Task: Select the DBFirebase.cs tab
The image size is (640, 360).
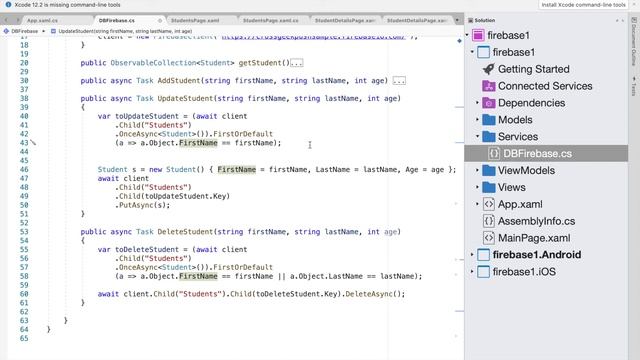Action: (116, 20)
